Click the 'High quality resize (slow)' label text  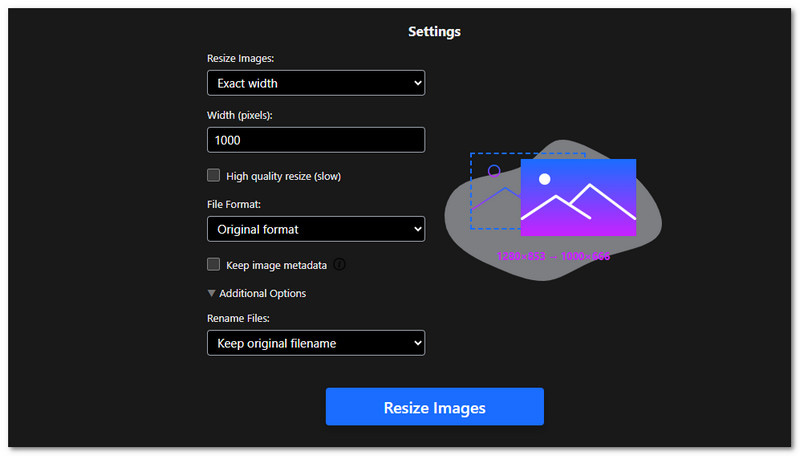284,177
